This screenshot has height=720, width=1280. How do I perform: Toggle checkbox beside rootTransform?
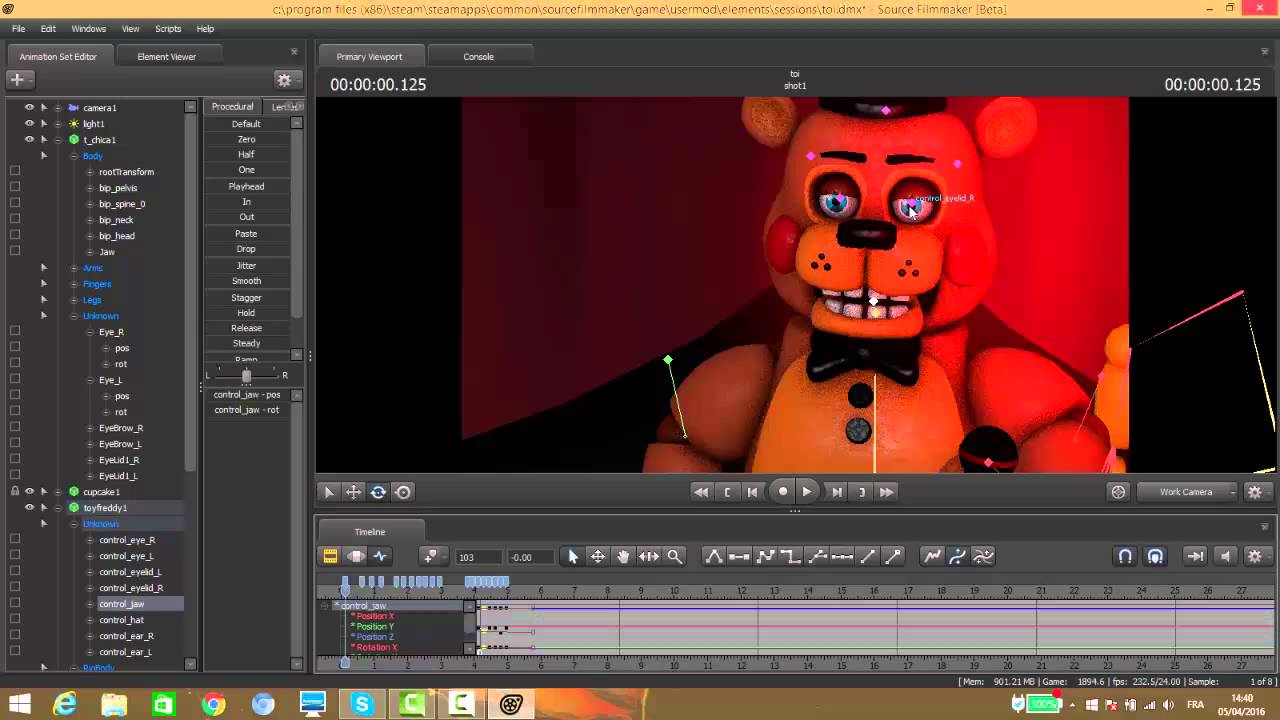[15, 171]
